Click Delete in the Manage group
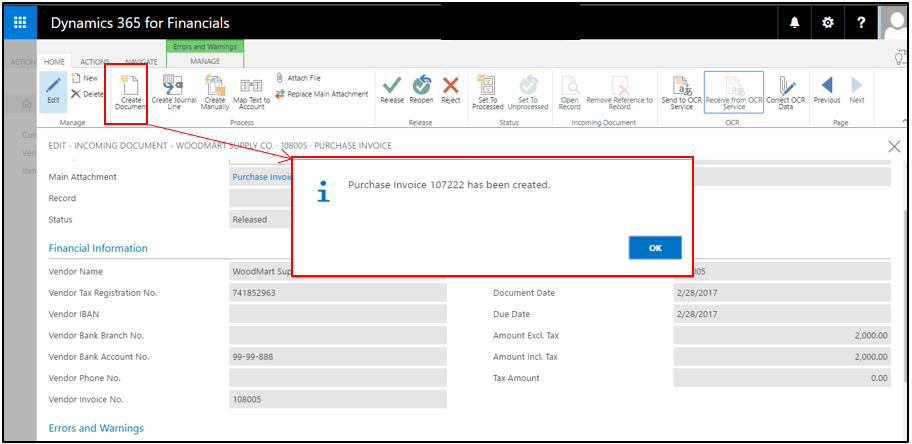Screen dimensions: 912x444 point(88,94)
